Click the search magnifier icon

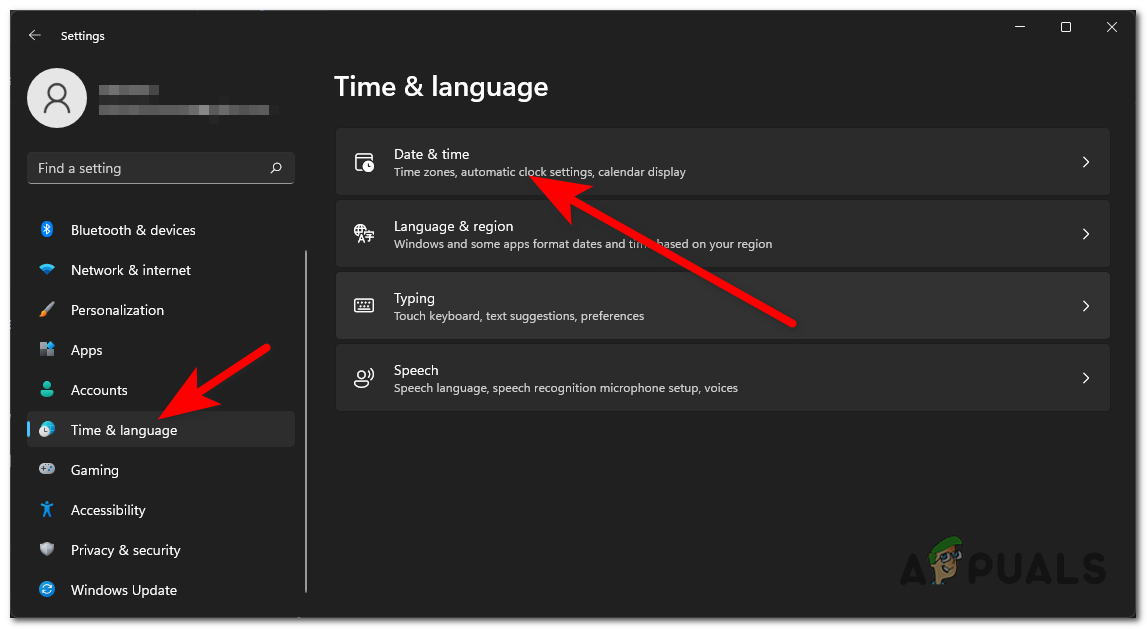point(276,168)
